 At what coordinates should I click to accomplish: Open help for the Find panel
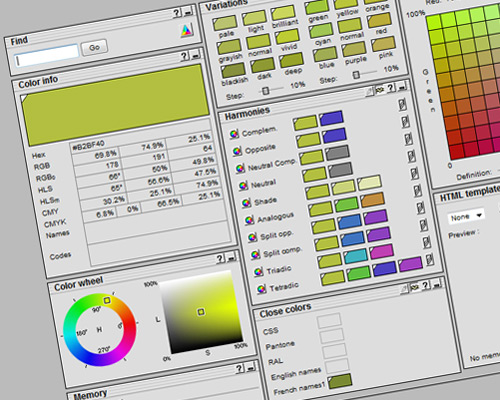tap(177, 13)
